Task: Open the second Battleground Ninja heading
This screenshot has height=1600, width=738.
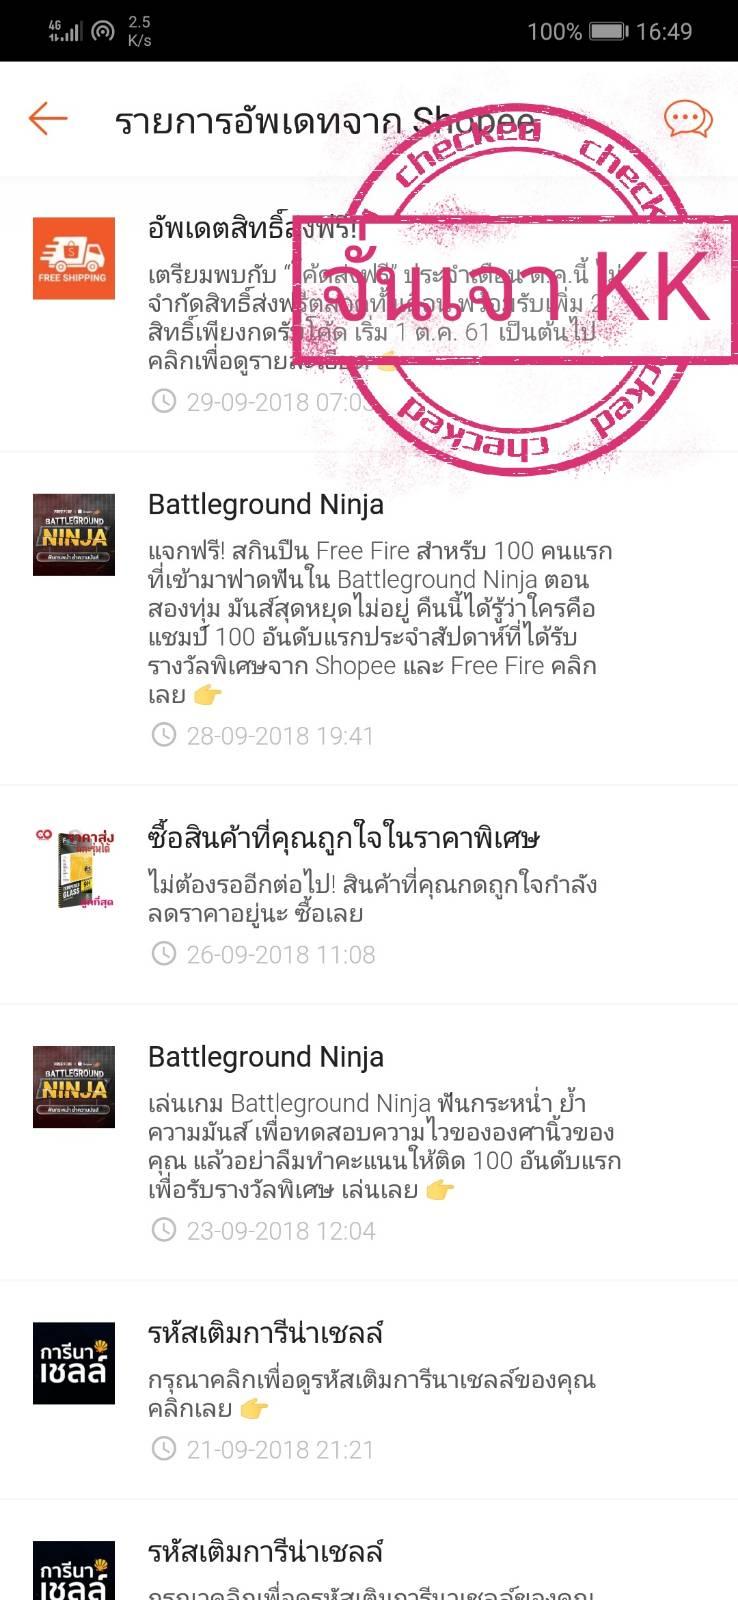Action: point(266,1057)
